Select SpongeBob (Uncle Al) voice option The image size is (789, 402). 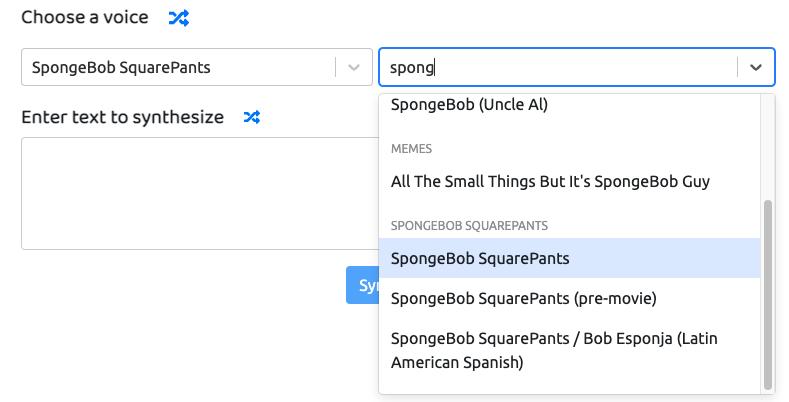coord(570,105)
